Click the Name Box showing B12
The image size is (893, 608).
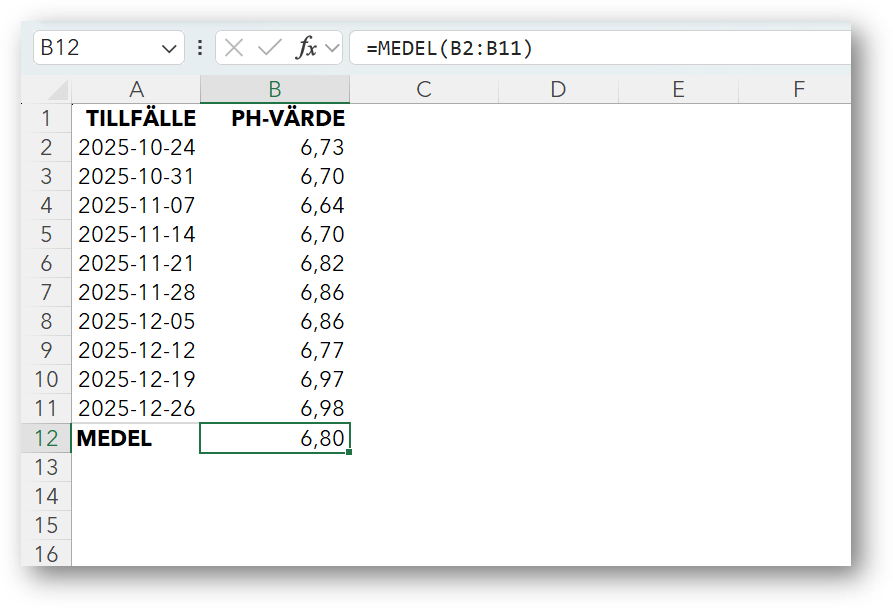click(95, 48)
